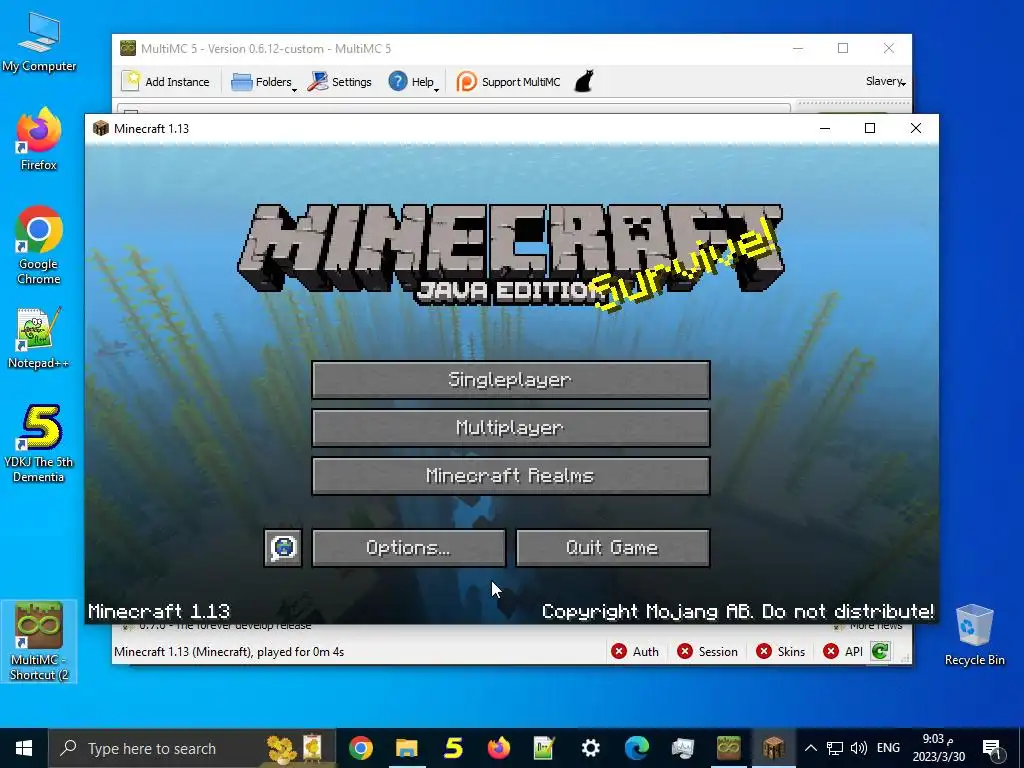This screenshot has height=768, width=1024.
Task: Click the black cat icon in MultiMC toolbar
Action: pos(584,82)
